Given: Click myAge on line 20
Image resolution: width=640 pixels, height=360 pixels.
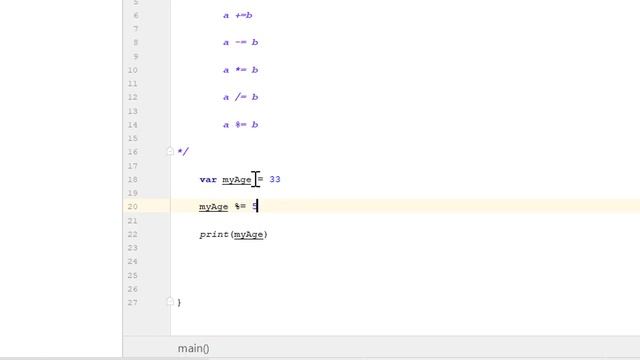Looking at the screenshot, I should [x=213, y=207].
